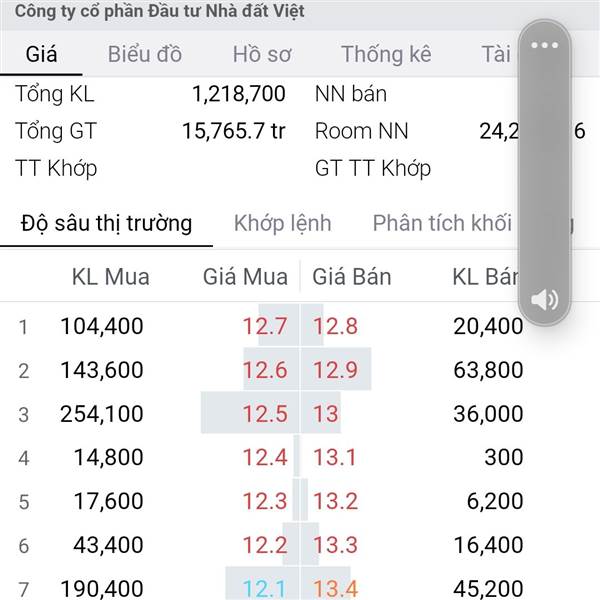600x600 pixels.
Task: Tap the speaker volume icon
Action: [x=544, y=299]
